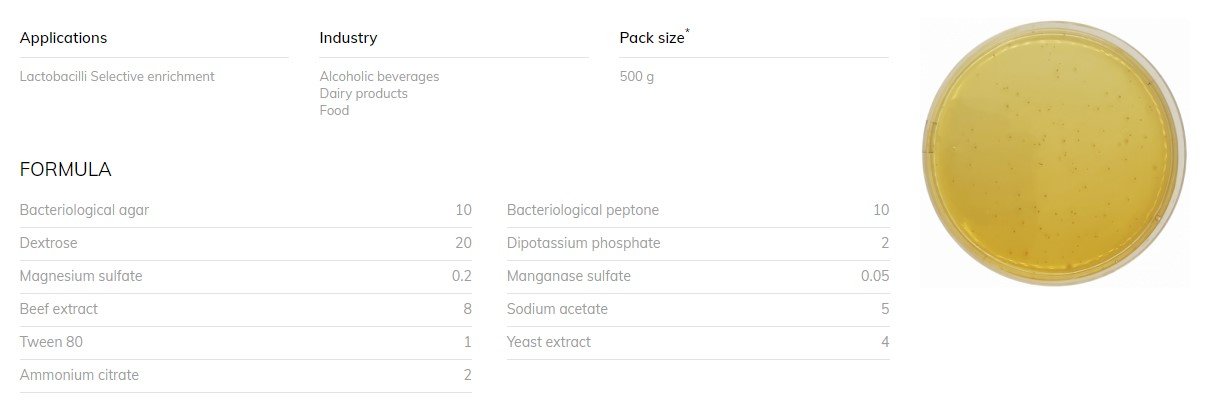This screenshot has height=413, width=1210.
Task: Select the Lactobacilli Selective enrichment text
Action: coord(117,76)
